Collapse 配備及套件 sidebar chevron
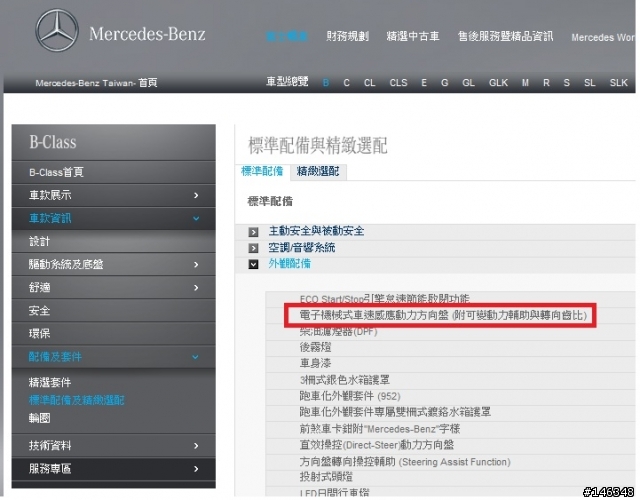The height and width of the screenshot is (500, 640). coord(196,357)
